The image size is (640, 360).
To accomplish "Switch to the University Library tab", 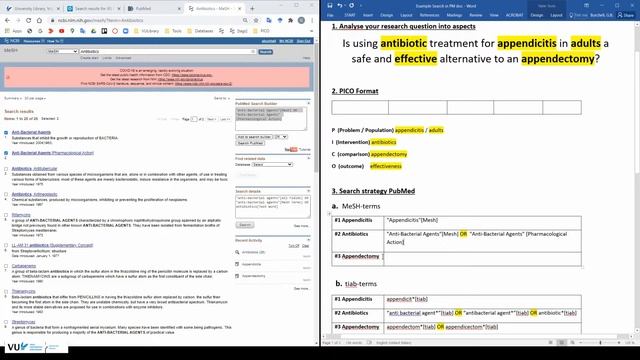I will 32,9.
